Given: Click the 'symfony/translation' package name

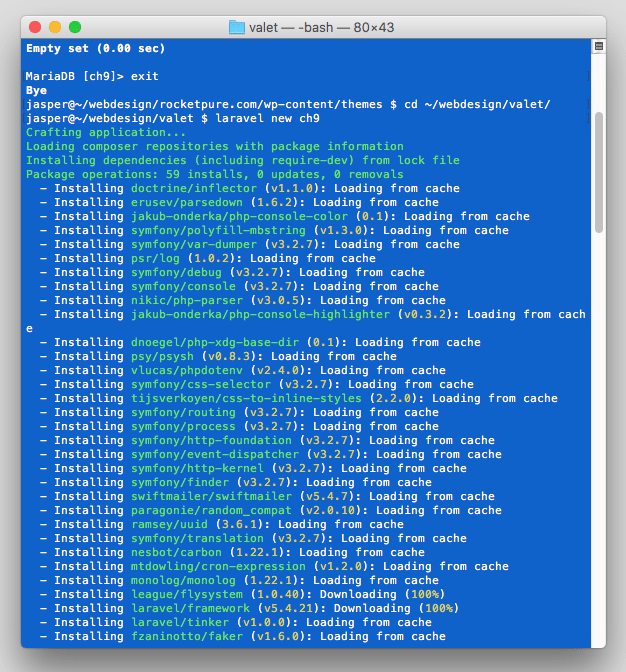Looking at the screenshot, I should click(x=197, y=538).
